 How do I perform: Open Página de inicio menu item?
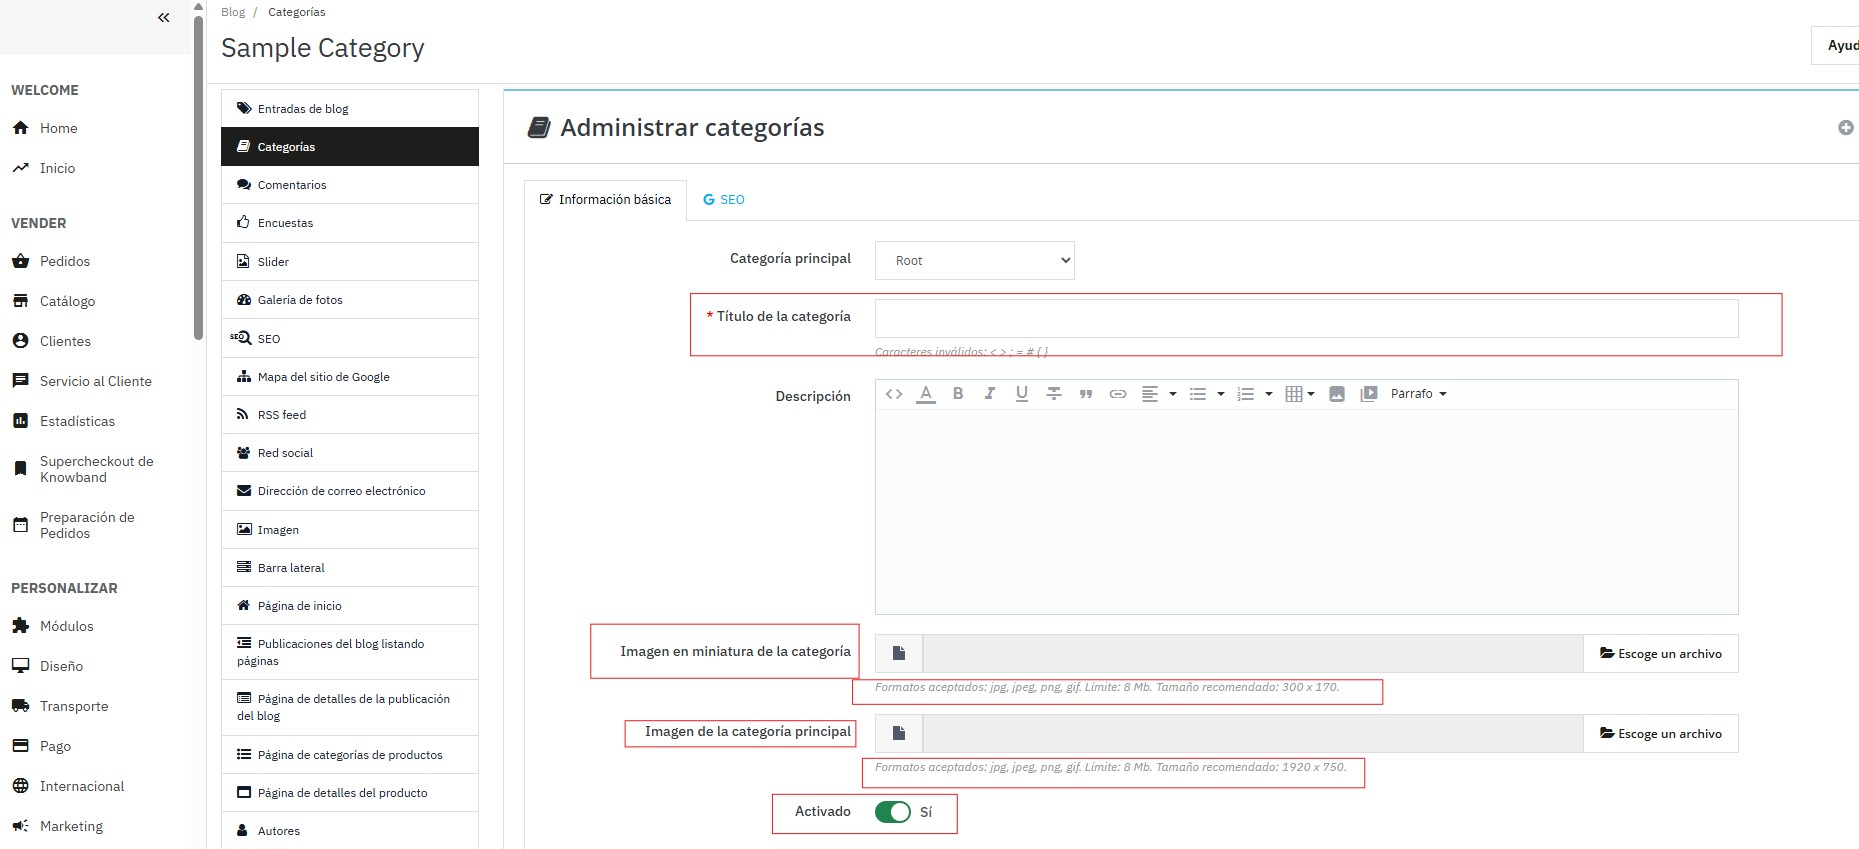[350, 606]
